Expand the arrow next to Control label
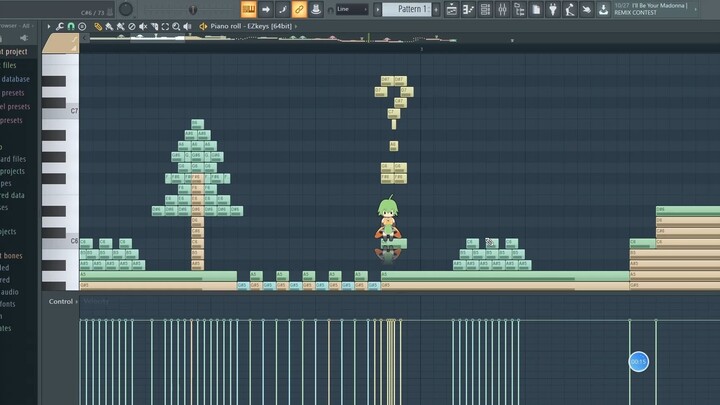The width and height of the screenshot is (720, 405). tap(76, 302)
